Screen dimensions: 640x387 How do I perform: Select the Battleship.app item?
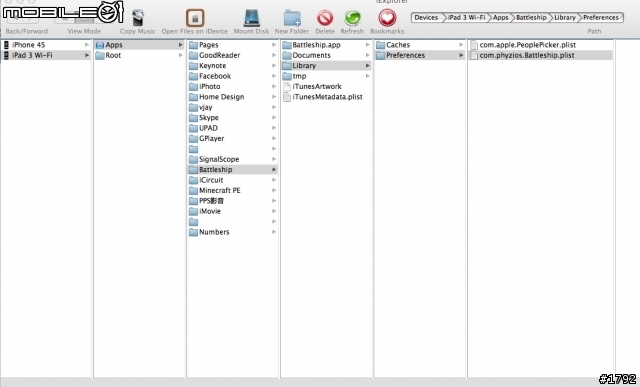326,44
